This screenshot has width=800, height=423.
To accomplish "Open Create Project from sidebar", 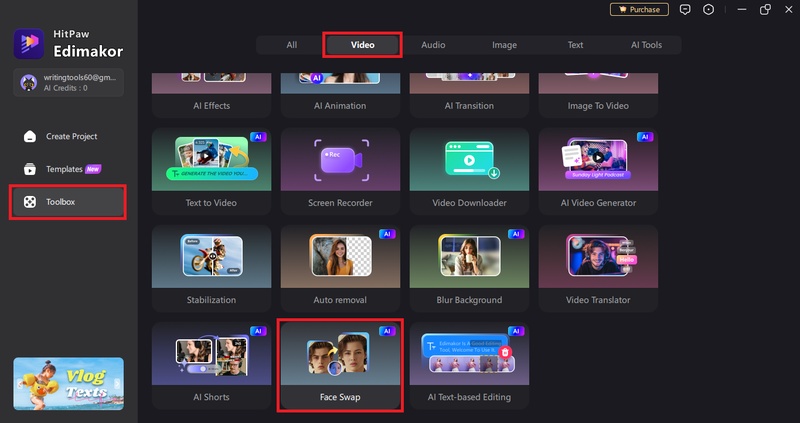I will point(68,136).
